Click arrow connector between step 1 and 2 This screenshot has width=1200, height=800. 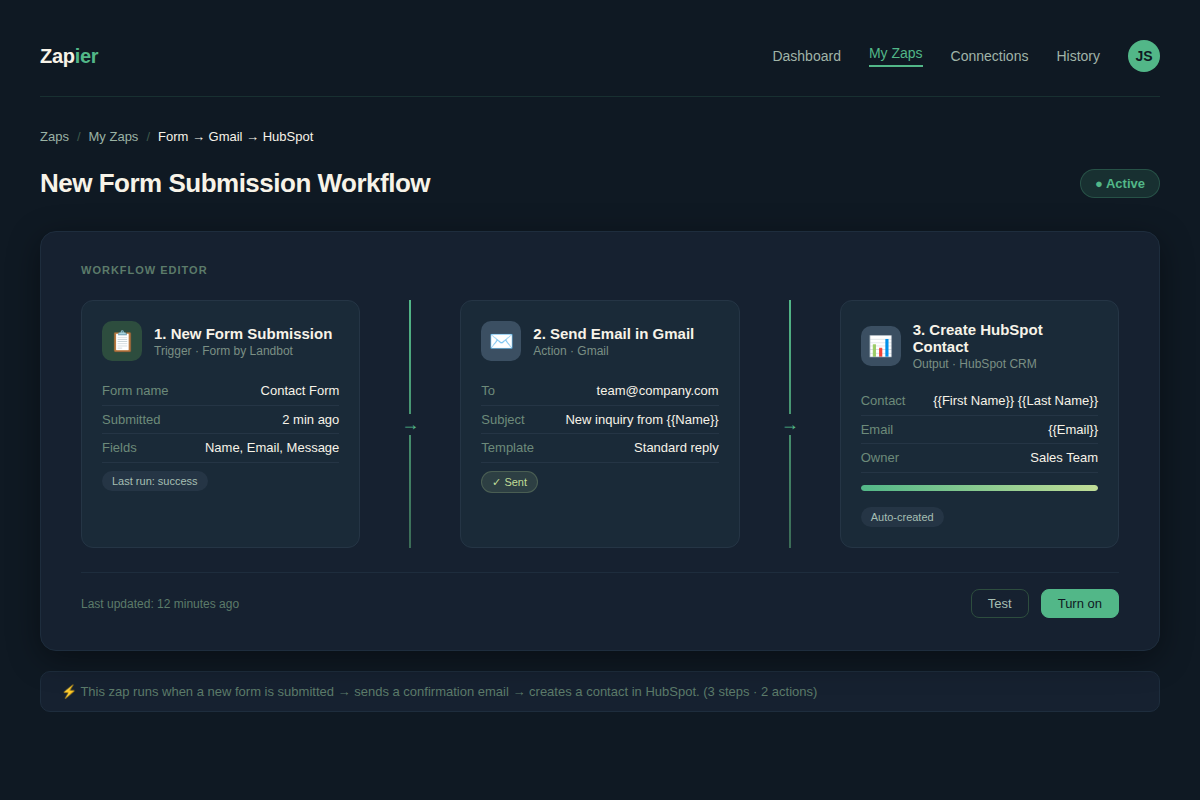click(410, 427)
